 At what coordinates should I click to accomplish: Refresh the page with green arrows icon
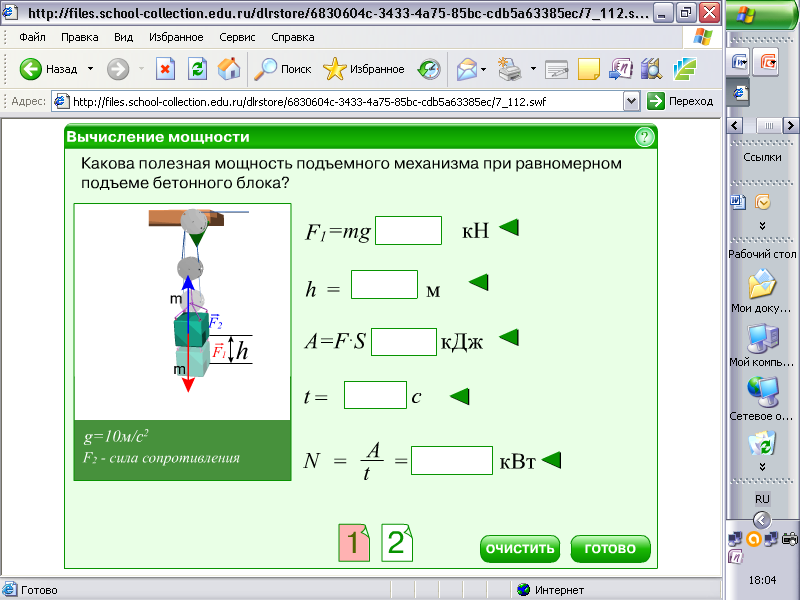point(197,69)
